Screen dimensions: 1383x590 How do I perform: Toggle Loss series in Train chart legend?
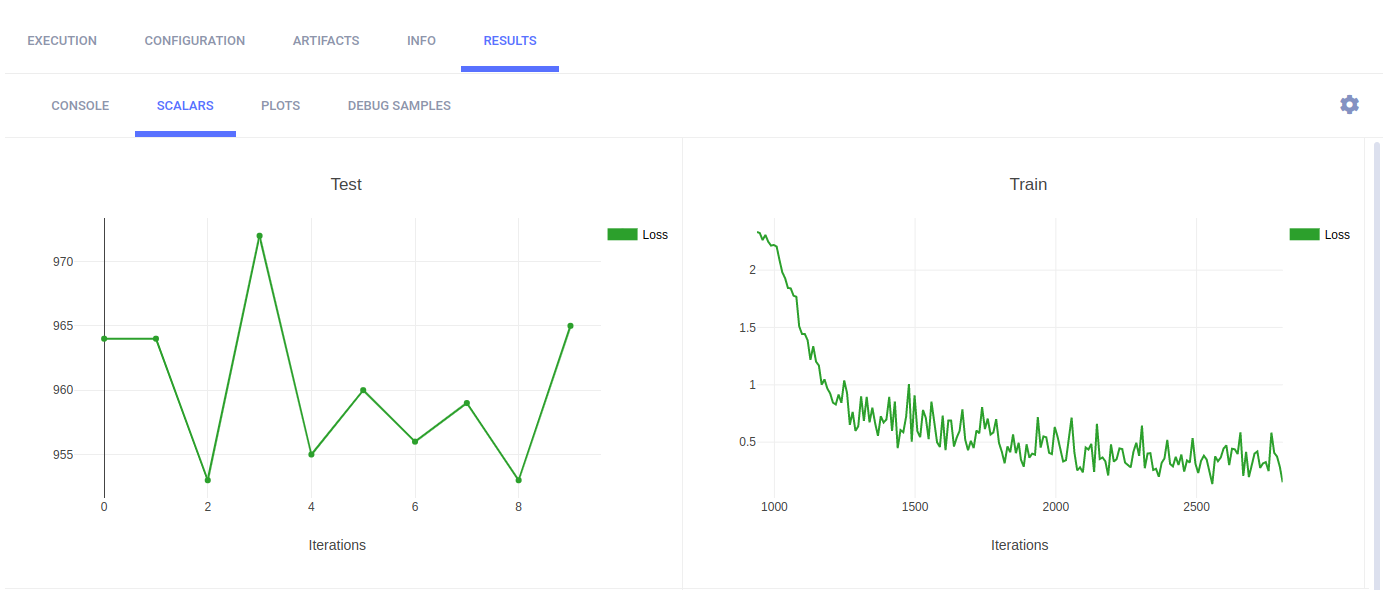pyautogui.click(x=1336, y=235)
